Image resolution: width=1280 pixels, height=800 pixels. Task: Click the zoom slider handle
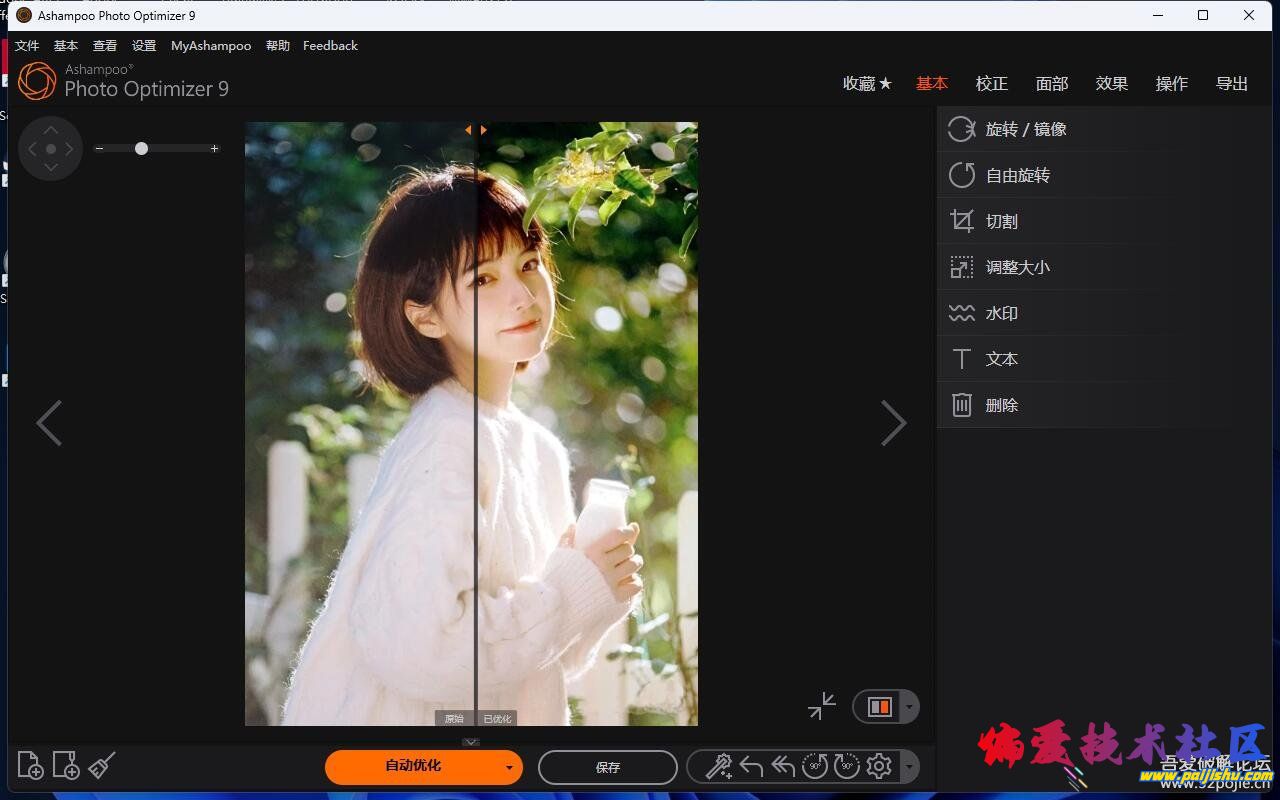tap(141, 148)
